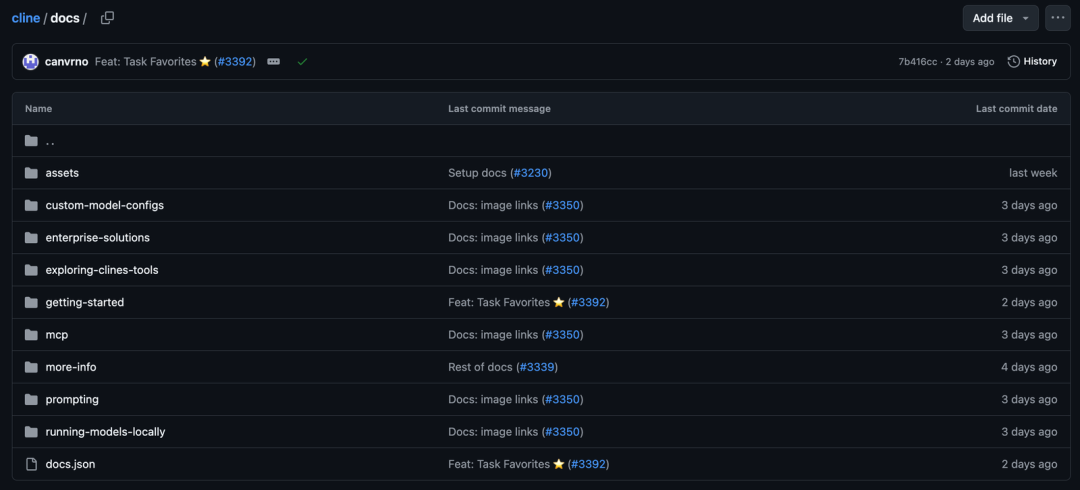Open the assets folder
1080x490 pixels.
coord(62,173)
